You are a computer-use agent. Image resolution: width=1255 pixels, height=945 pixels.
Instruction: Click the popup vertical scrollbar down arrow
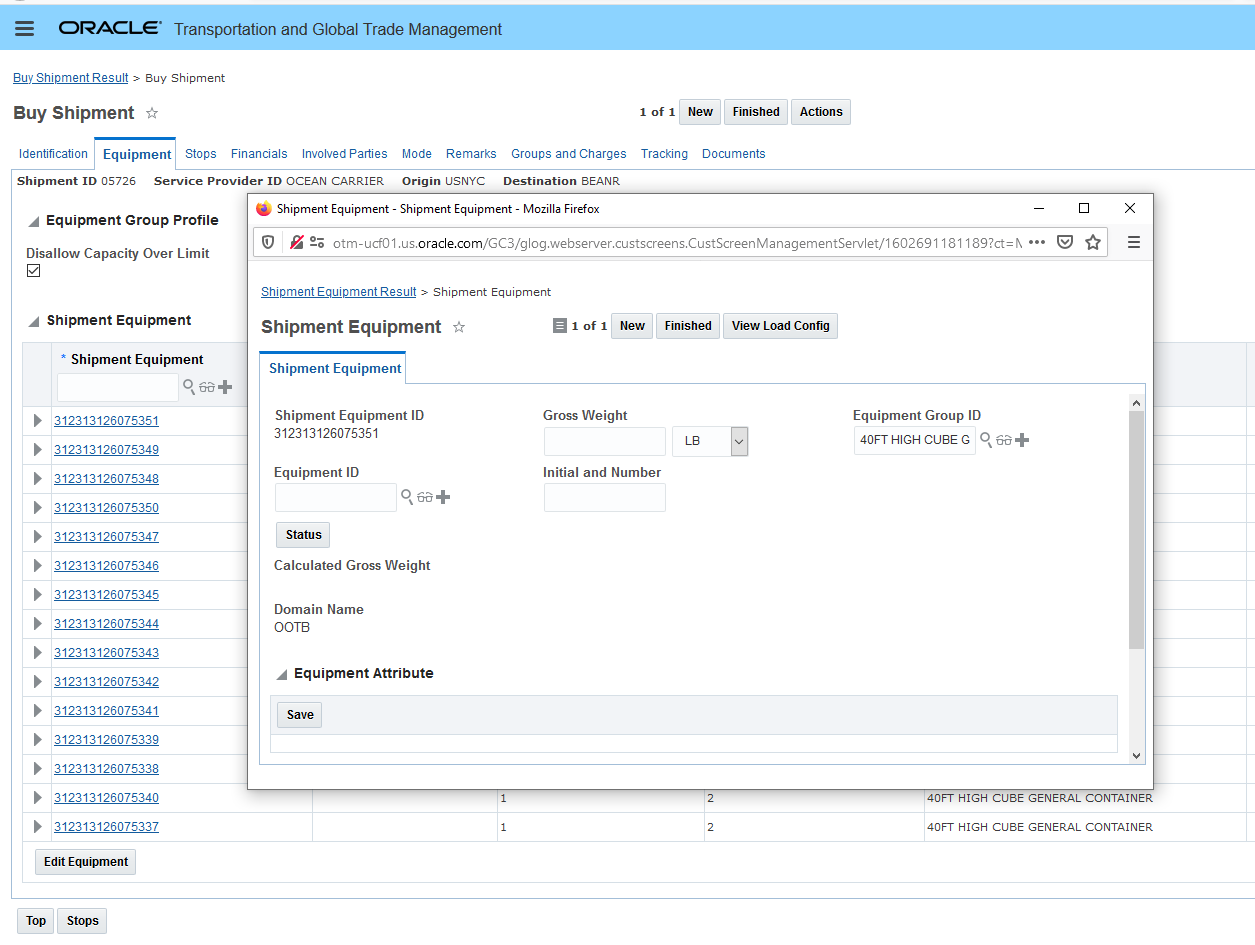click(1136, 756)
